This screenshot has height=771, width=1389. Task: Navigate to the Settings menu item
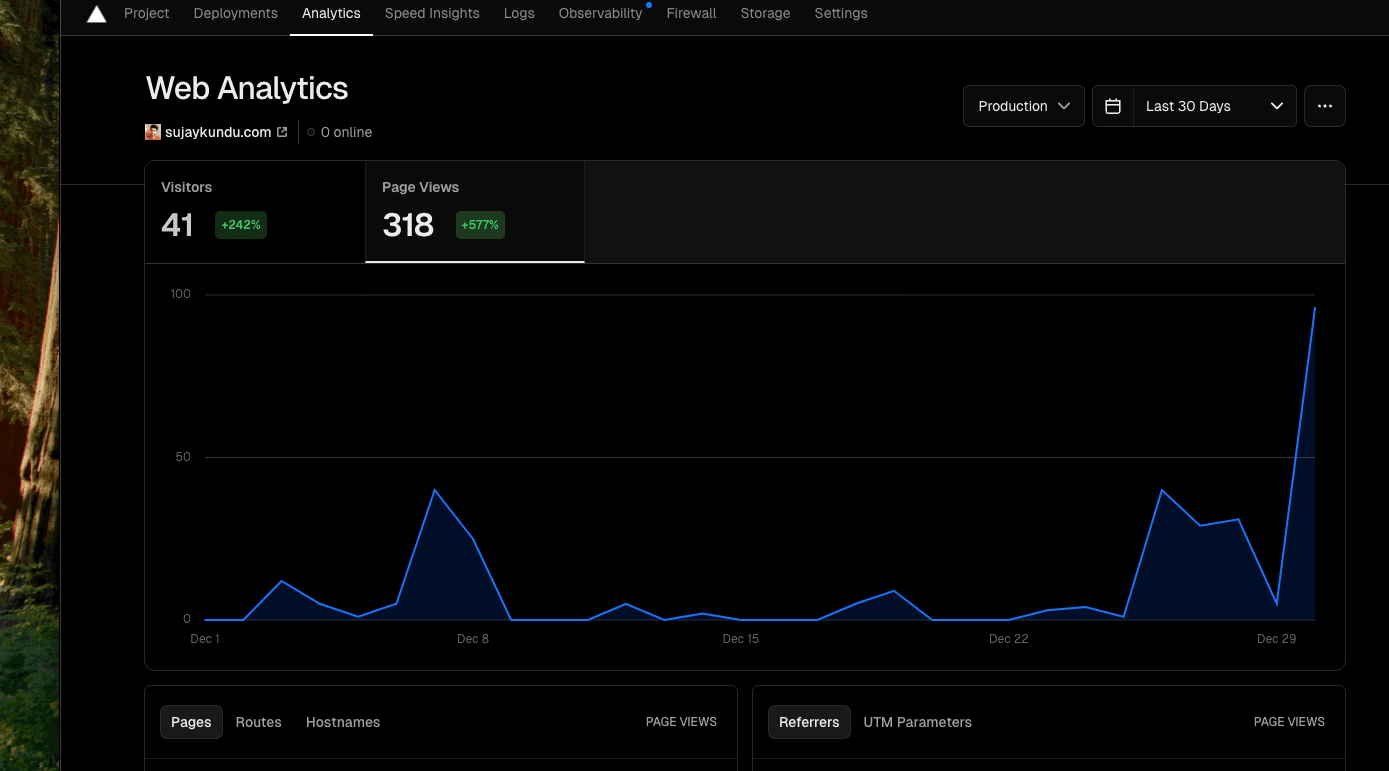[x=840, y=13]
